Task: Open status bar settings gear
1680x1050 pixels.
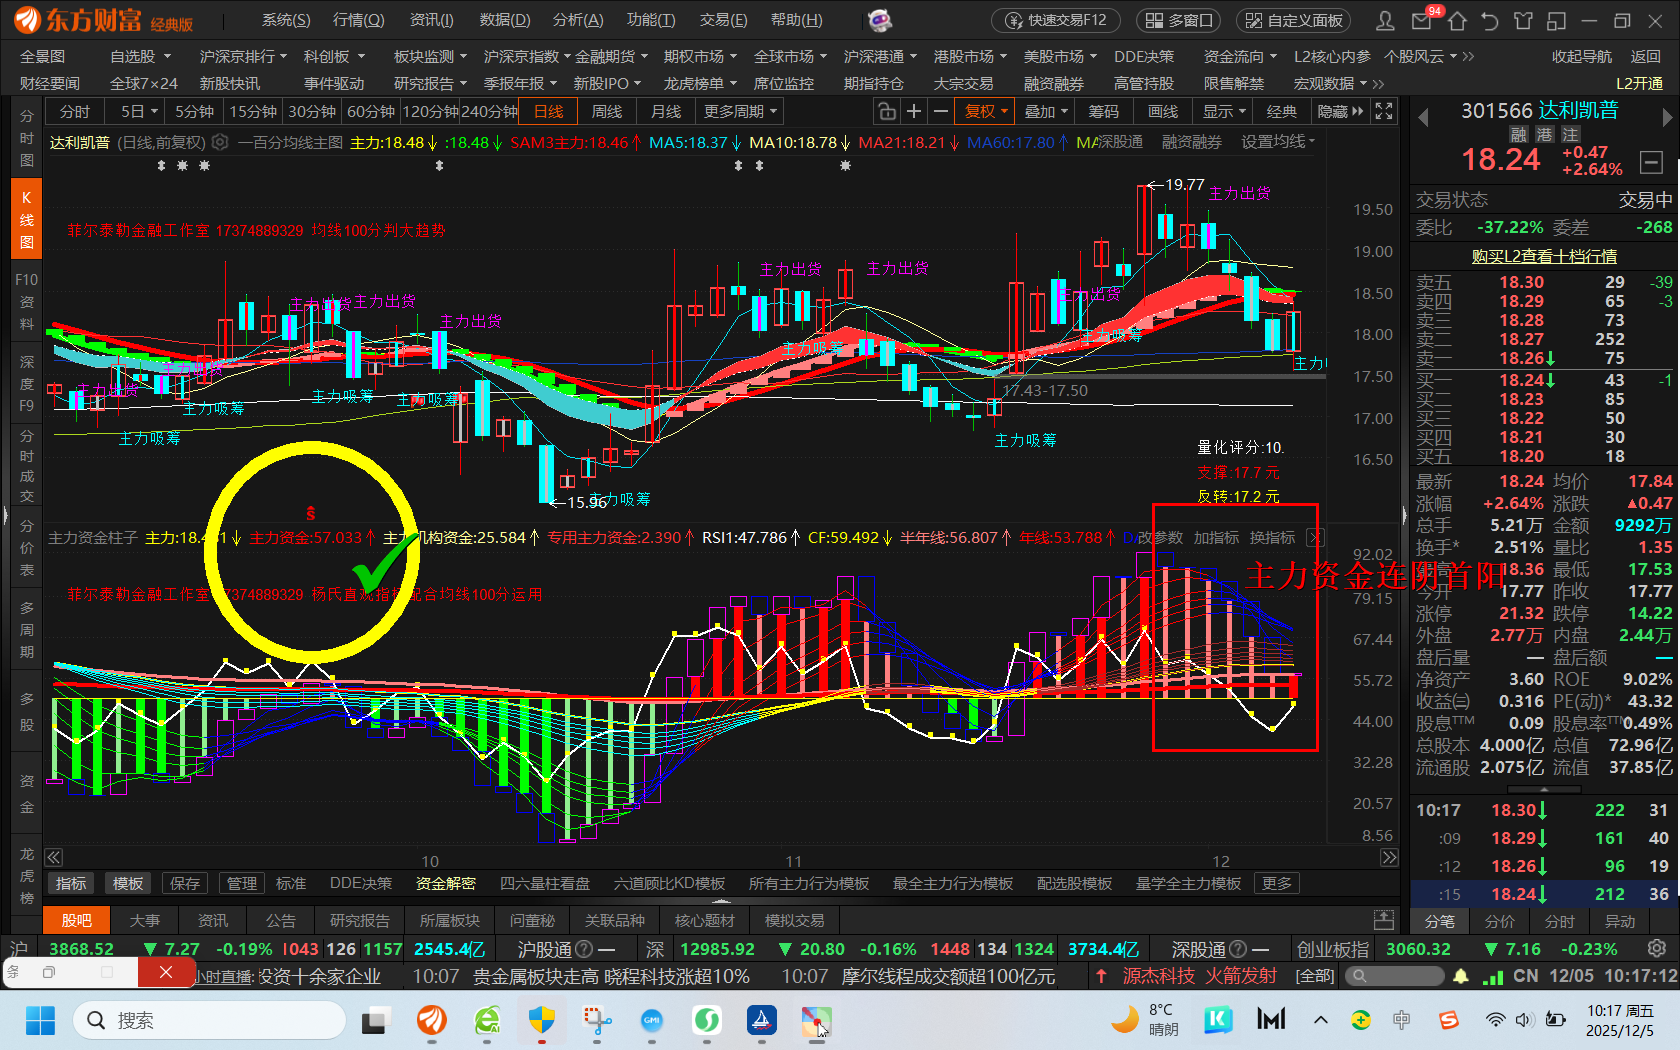Action: (x=1657, y=948)
